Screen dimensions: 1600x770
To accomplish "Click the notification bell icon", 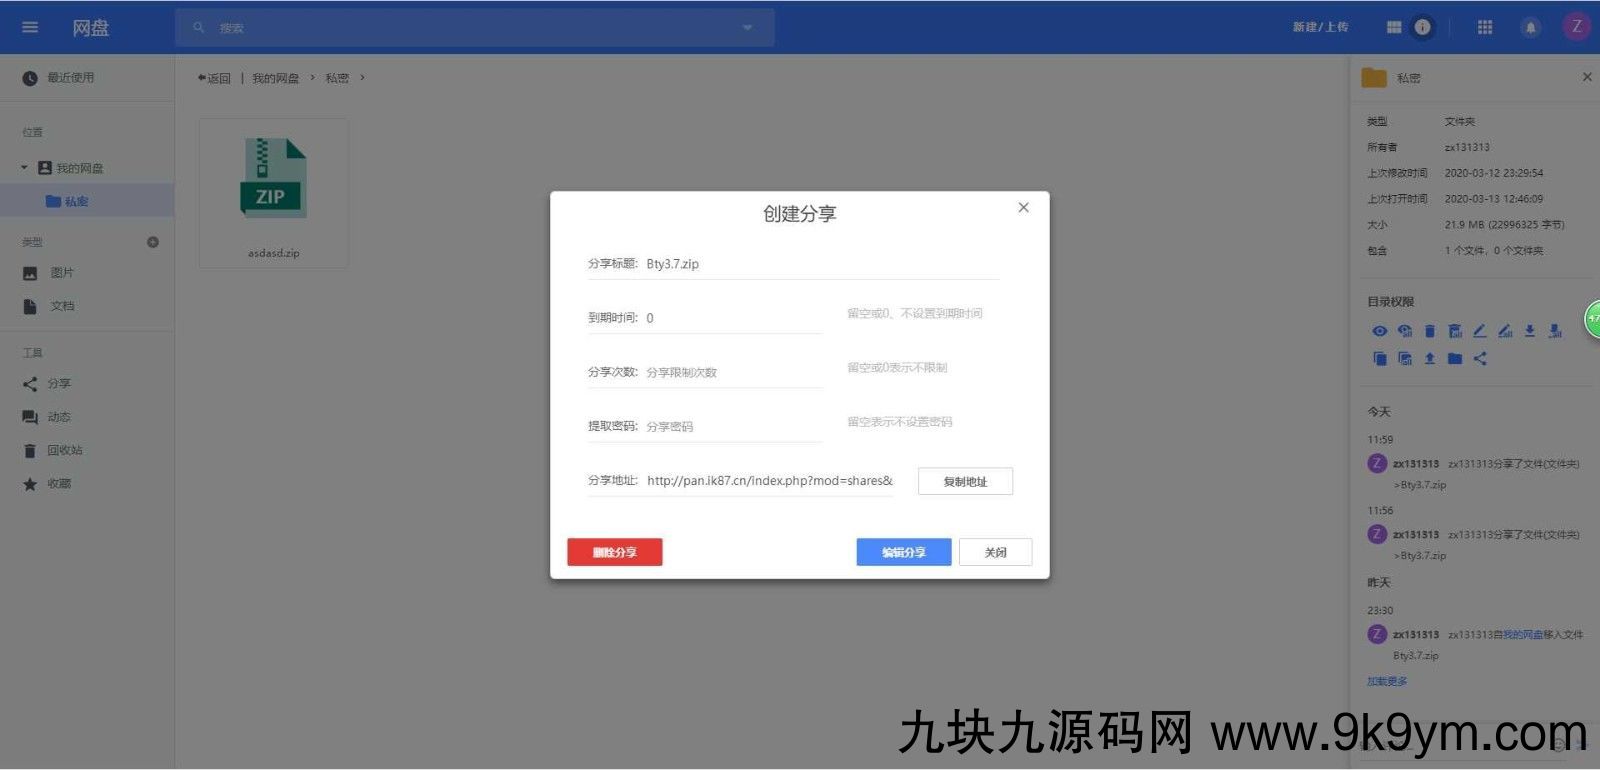I will coord(1530,28).
